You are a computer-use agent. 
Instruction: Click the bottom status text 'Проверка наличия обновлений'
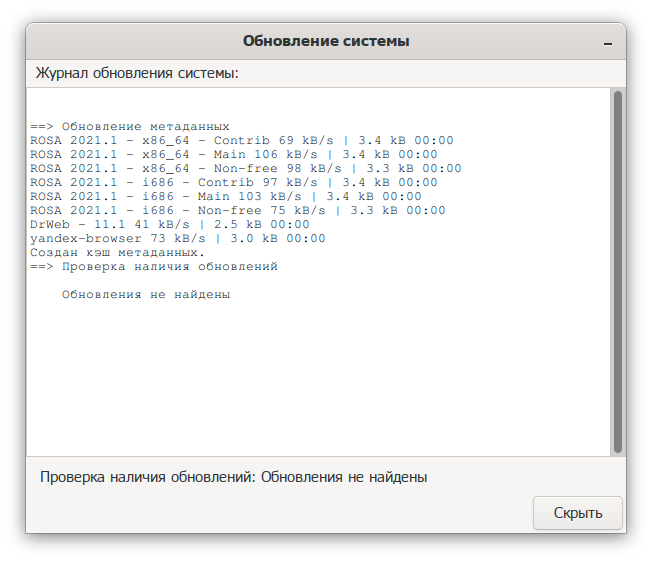[148, 477]
